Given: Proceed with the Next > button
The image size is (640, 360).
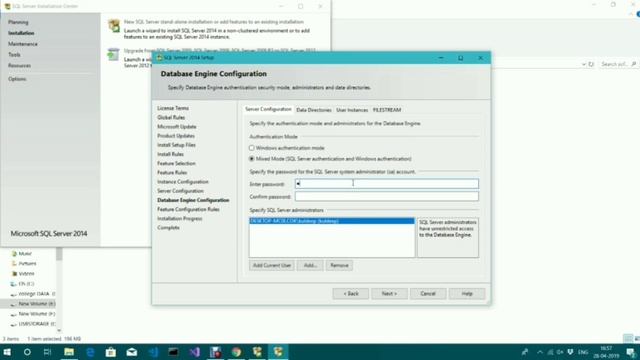Looking at the screenshot, I should point(389,293).
